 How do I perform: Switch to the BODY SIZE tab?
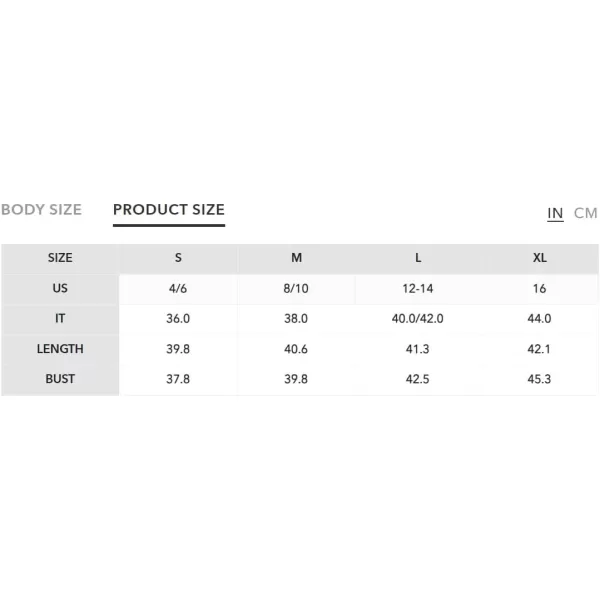[41, 210]
